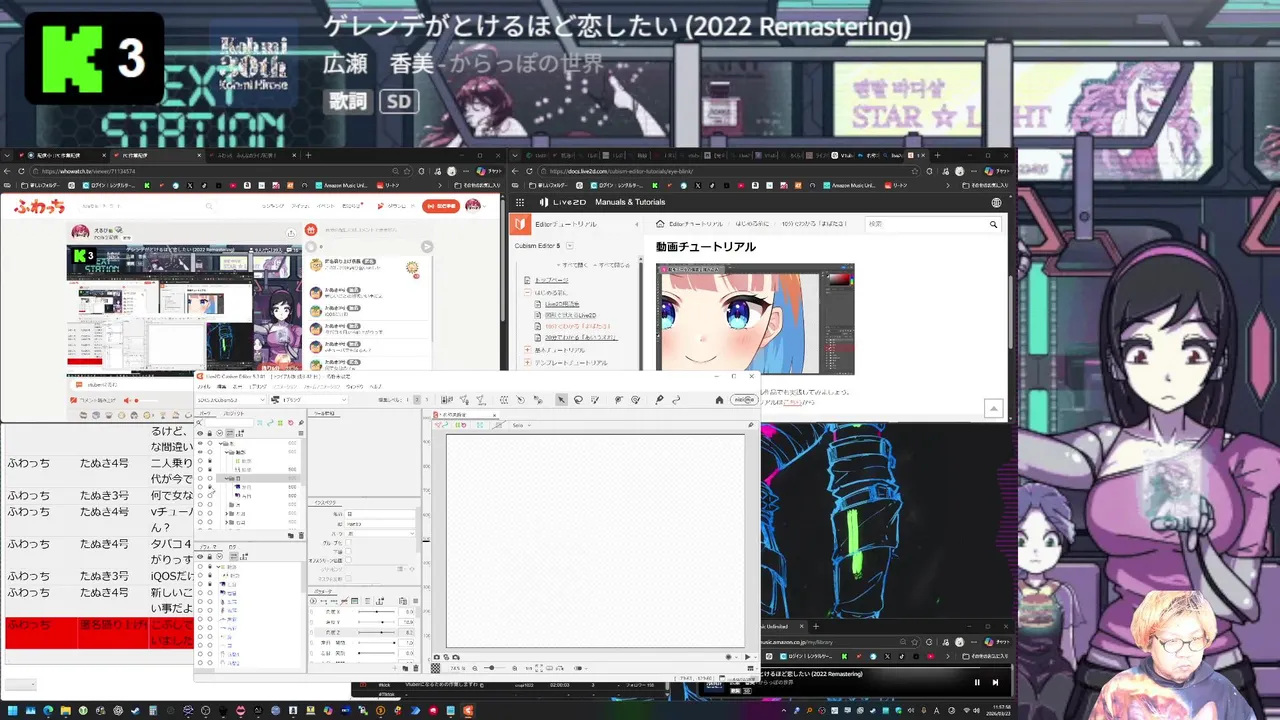Click the 歌詞 lyrics button in music overlay
Screen dimensions: 1280x720
coord(348,101)
